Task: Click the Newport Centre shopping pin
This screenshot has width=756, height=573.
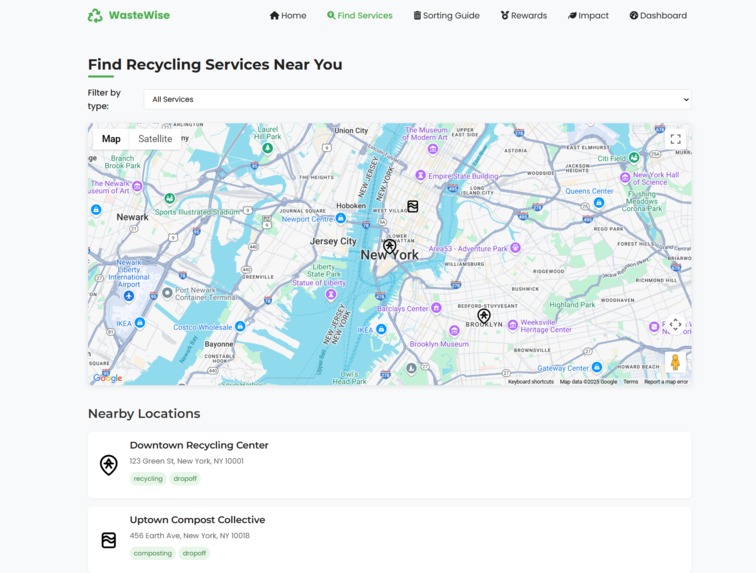Action: 341,218
